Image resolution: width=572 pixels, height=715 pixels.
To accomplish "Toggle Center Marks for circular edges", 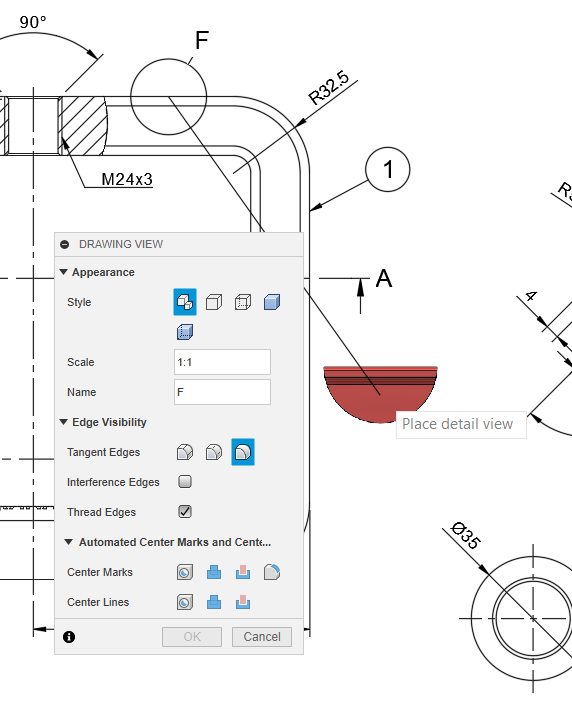I will 185,572.
